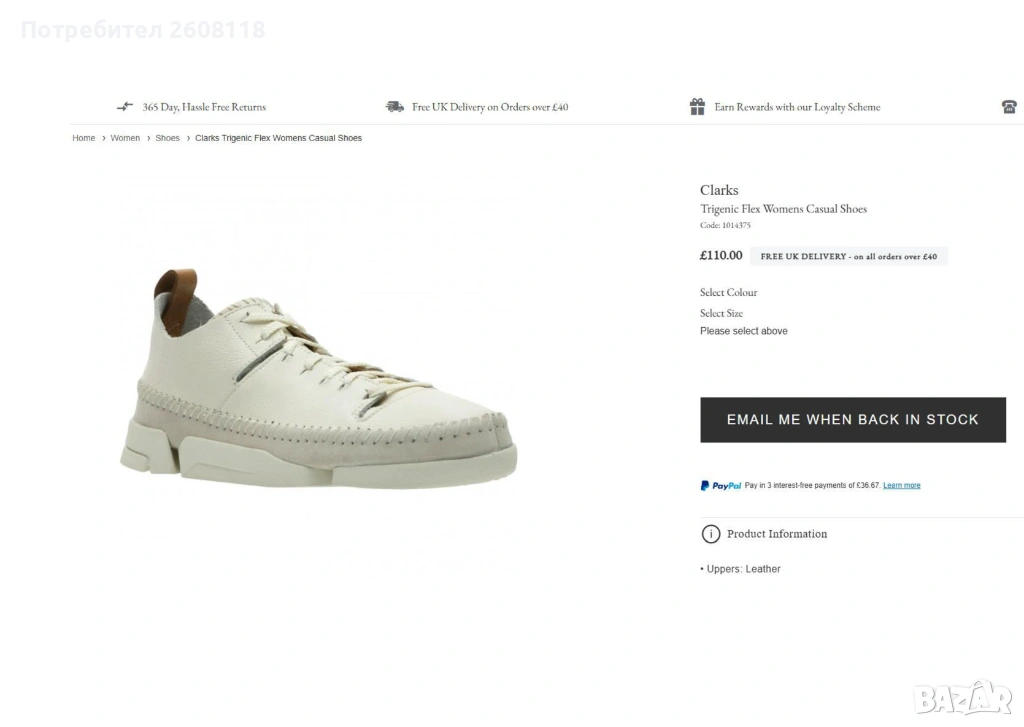Click the Bazar watermark logo

pos(962,698)
